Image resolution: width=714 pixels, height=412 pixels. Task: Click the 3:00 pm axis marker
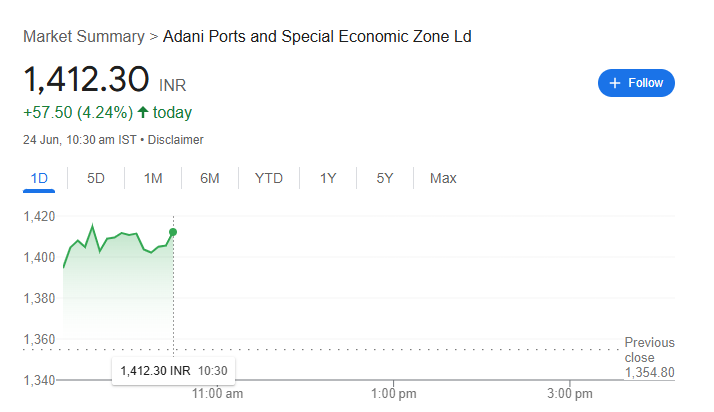(x=570, y=393)
